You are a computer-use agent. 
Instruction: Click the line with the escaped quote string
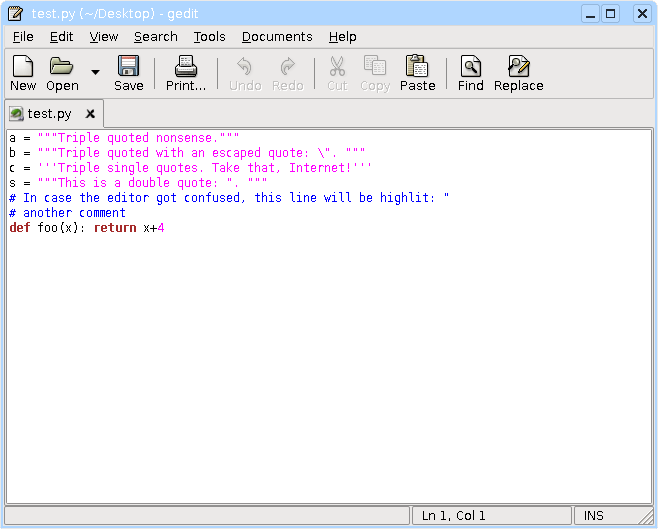click(187, 153)
